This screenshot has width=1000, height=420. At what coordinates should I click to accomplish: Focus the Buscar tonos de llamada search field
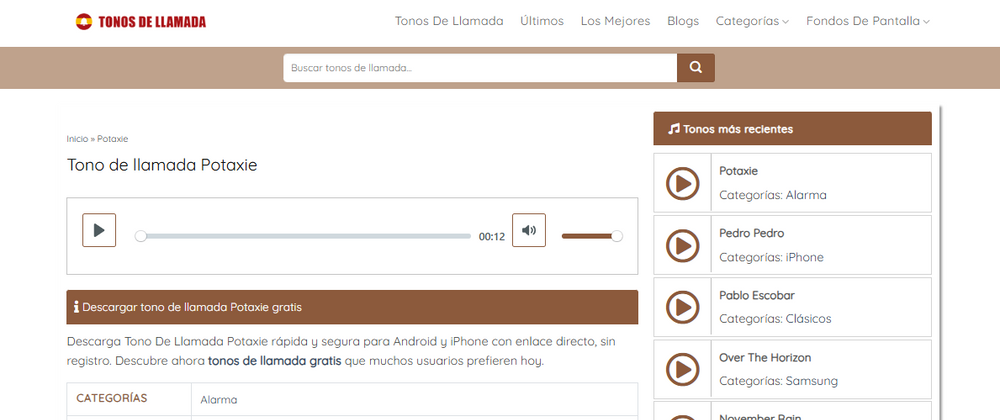click(x=480, y=68)
